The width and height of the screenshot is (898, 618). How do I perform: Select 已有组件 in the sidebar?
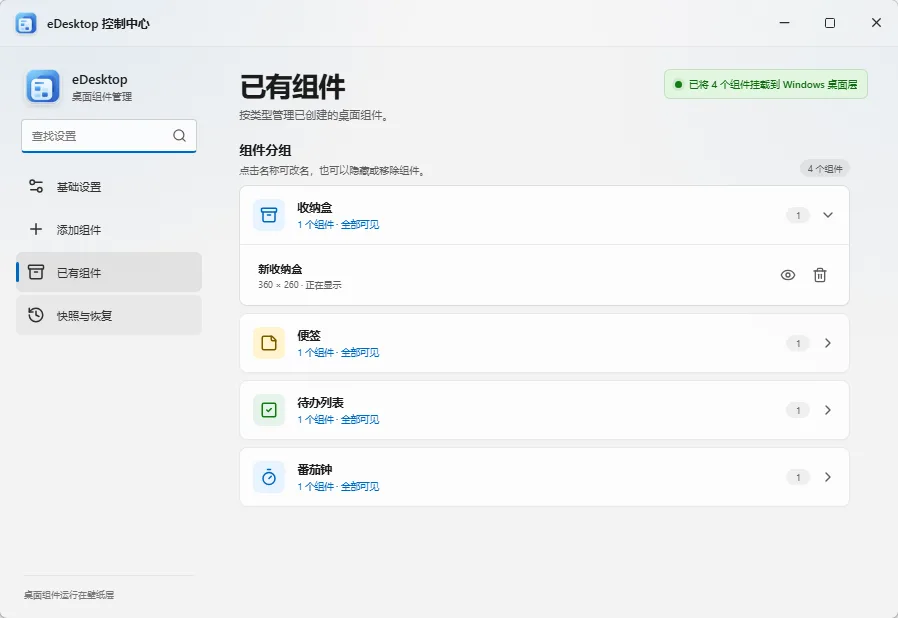tap(109, 272)
